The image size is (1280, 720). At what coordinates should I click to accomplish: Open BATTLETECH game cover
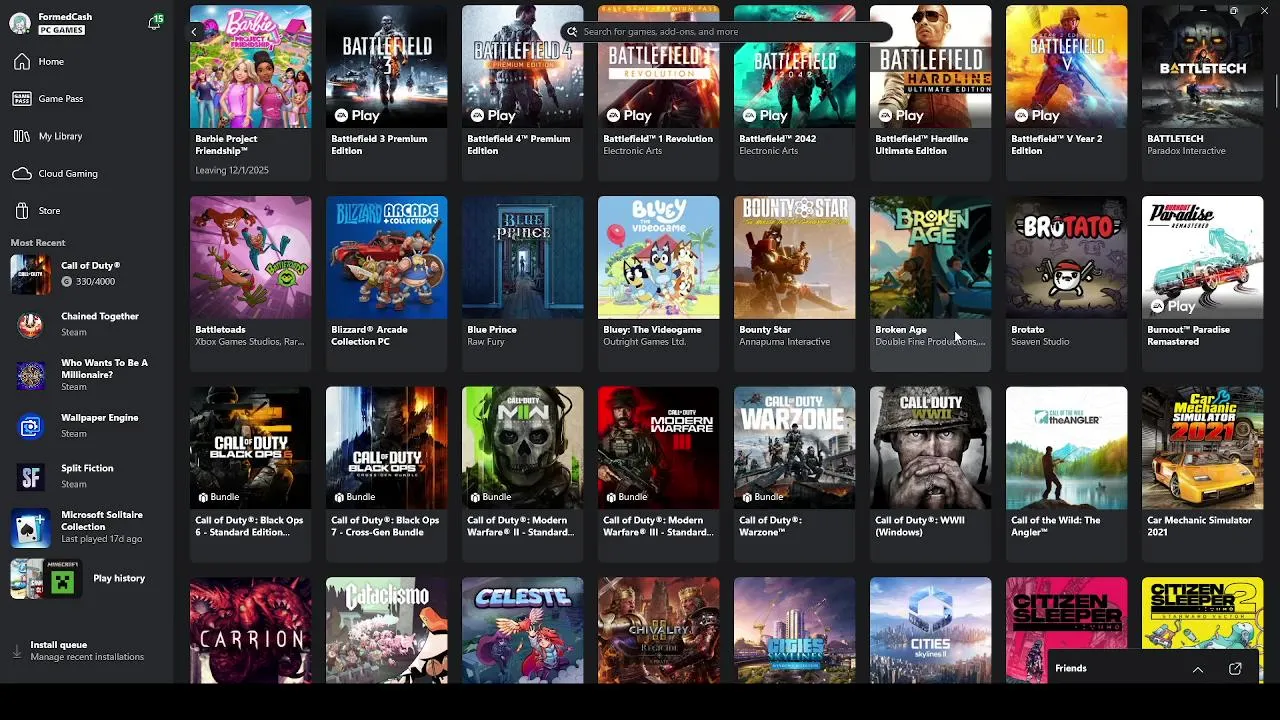pos(1202,66)
